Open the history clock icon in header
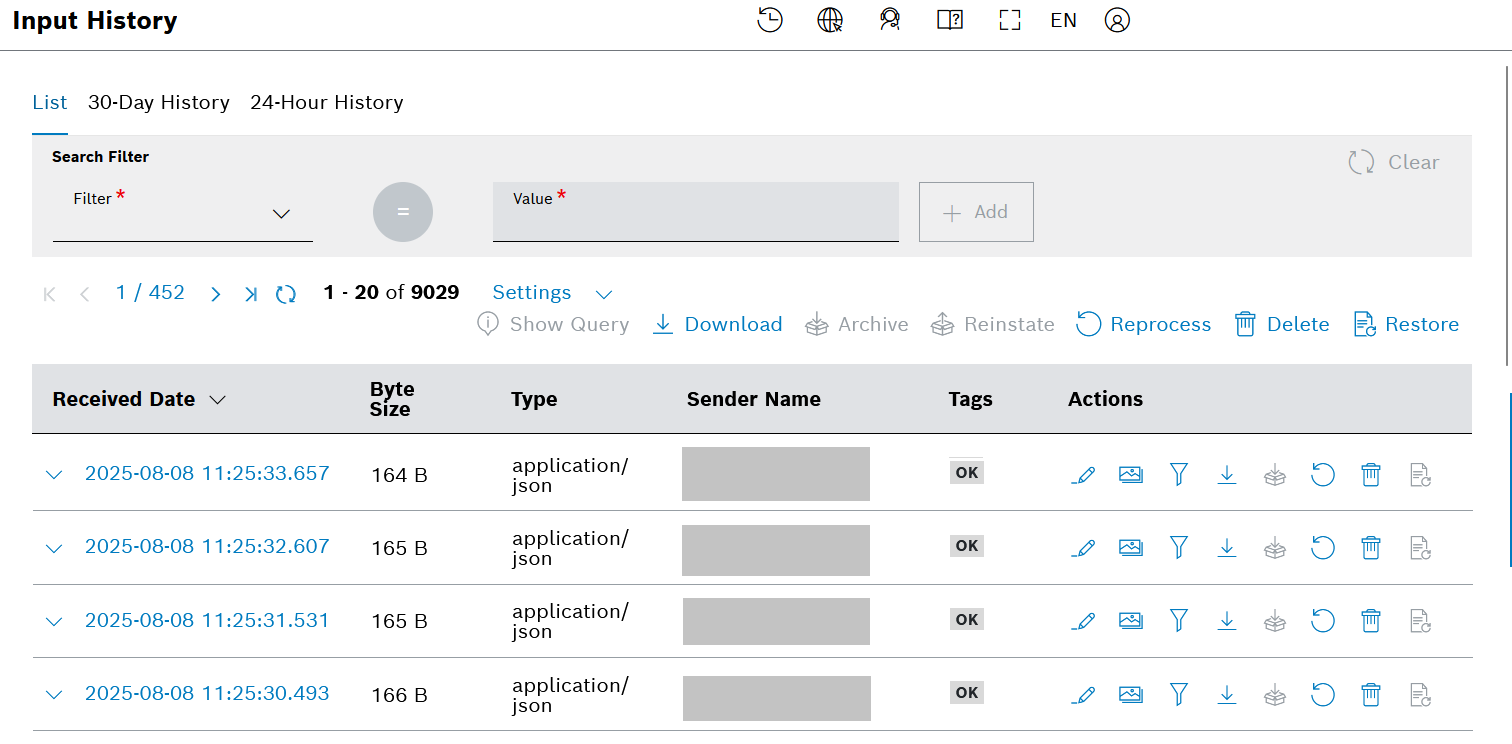This screenshot has width=1512, height=744. pyautogui.click(x=769, y=20)
